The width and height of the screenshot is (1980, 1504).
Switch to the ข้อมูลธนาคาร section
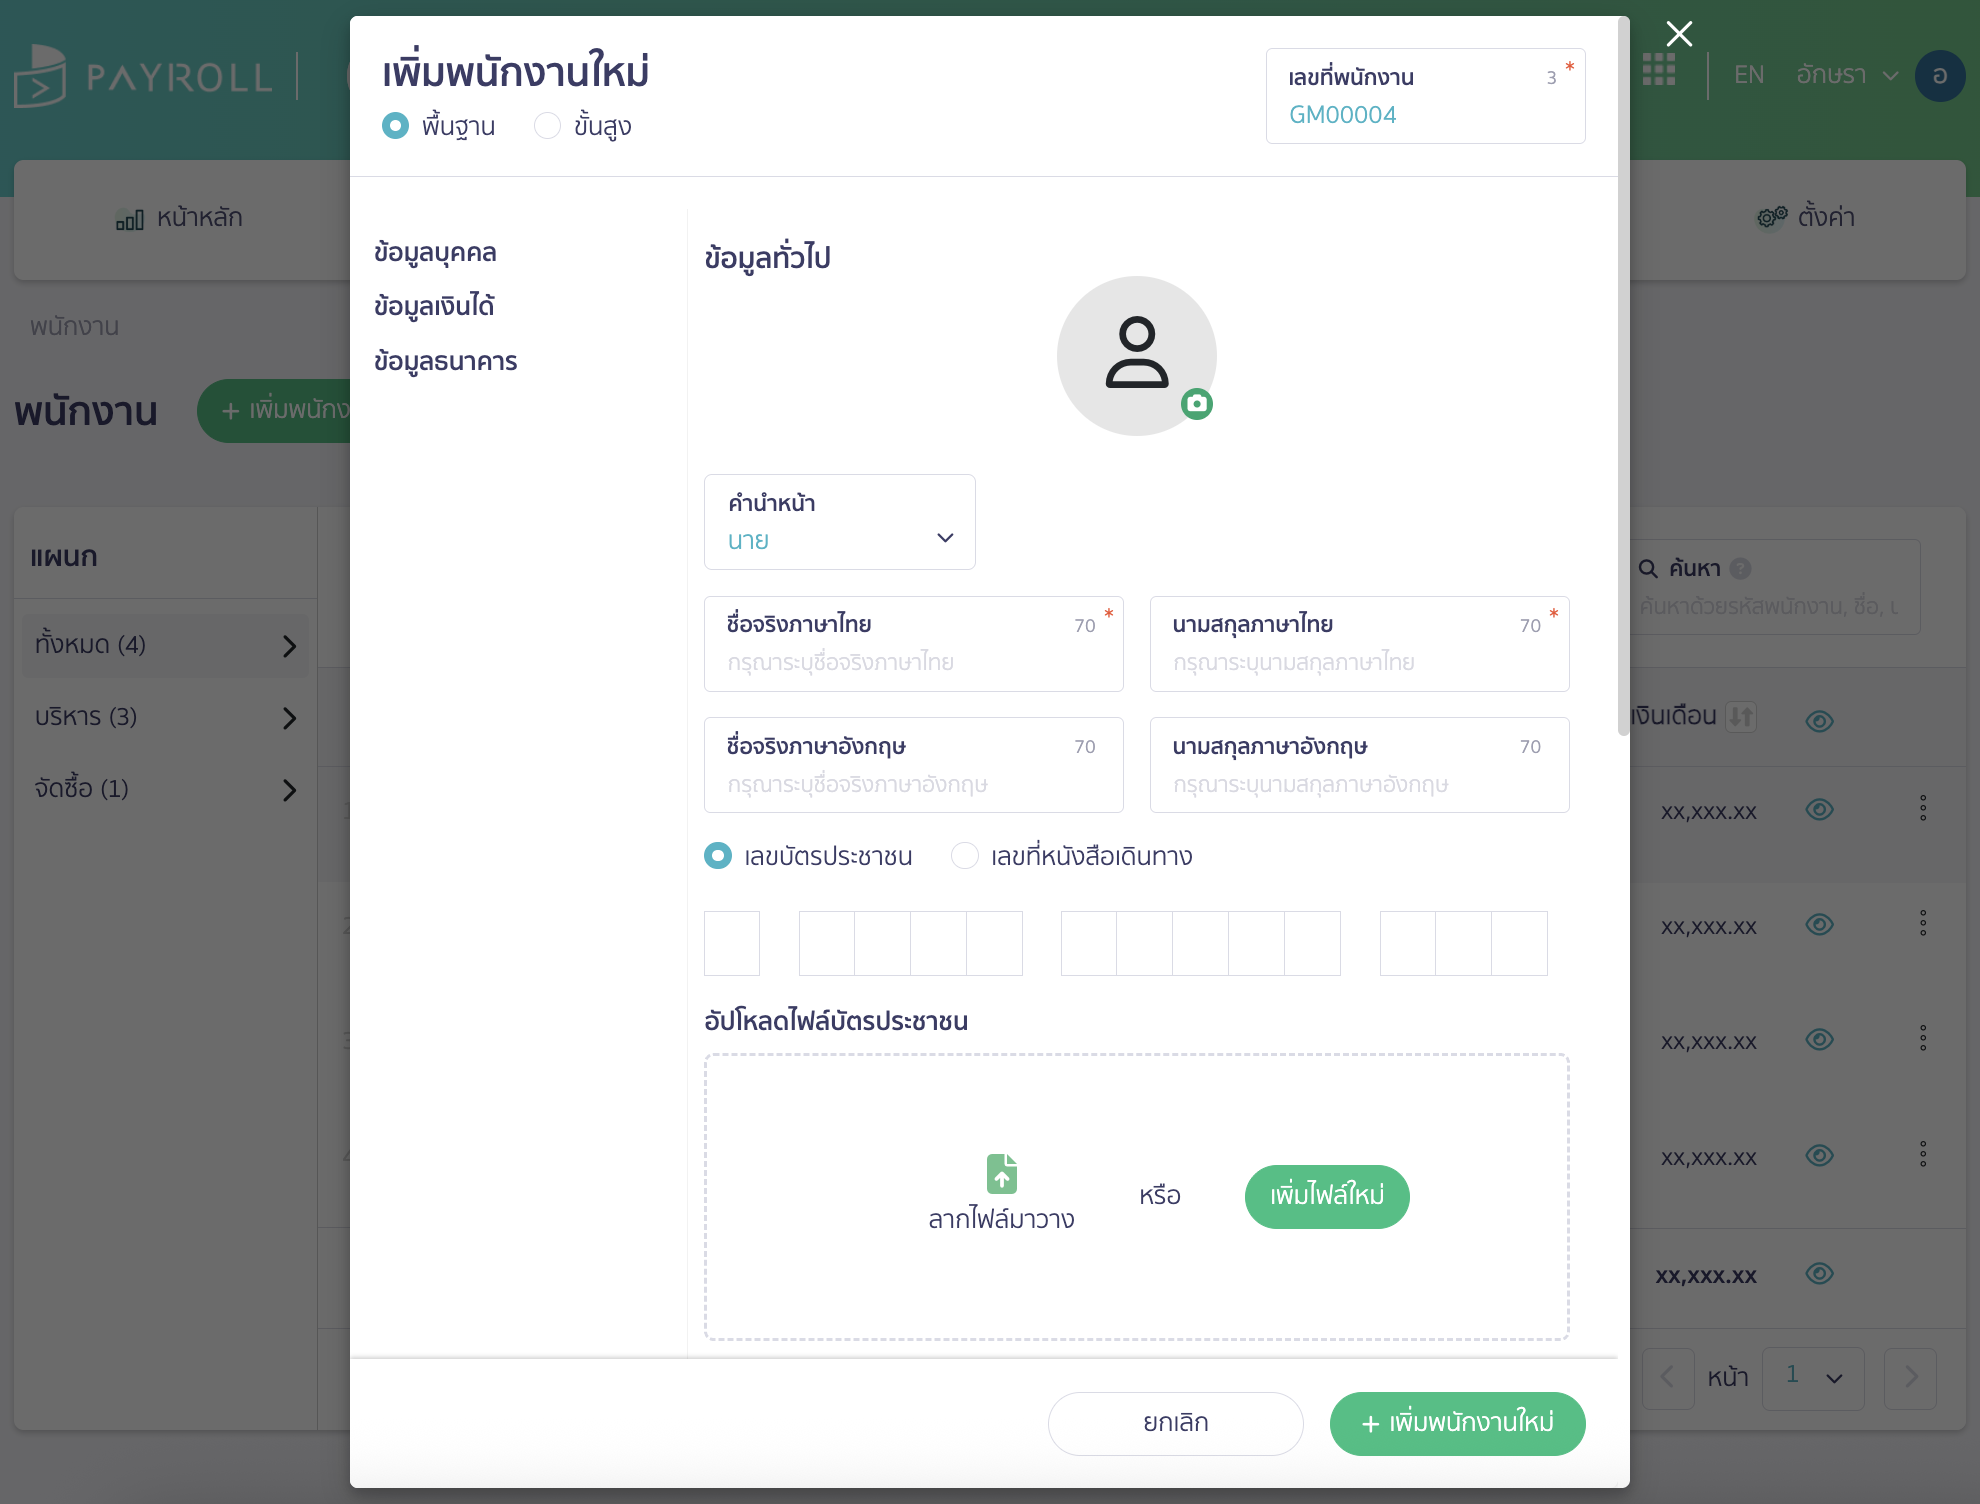coord(445,361)
